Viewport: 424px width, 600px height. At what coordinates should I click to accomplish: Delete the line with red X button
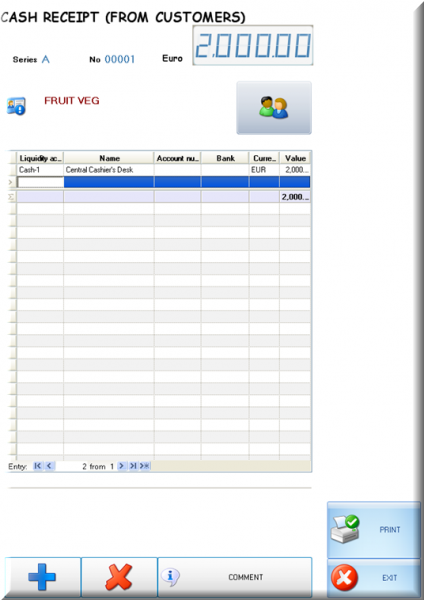point(119,577)
